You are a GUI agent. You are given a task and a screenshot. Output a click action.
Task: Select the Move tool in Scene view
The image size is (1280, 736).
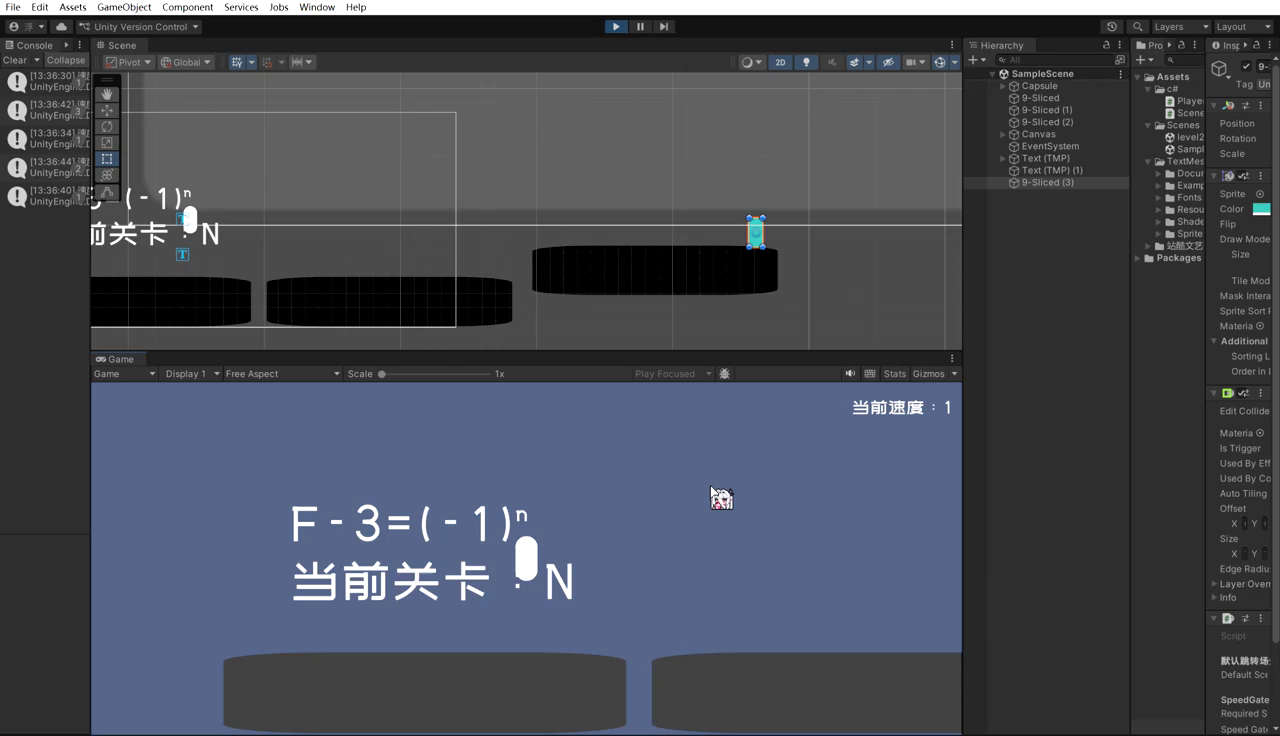tap(107, 111)
